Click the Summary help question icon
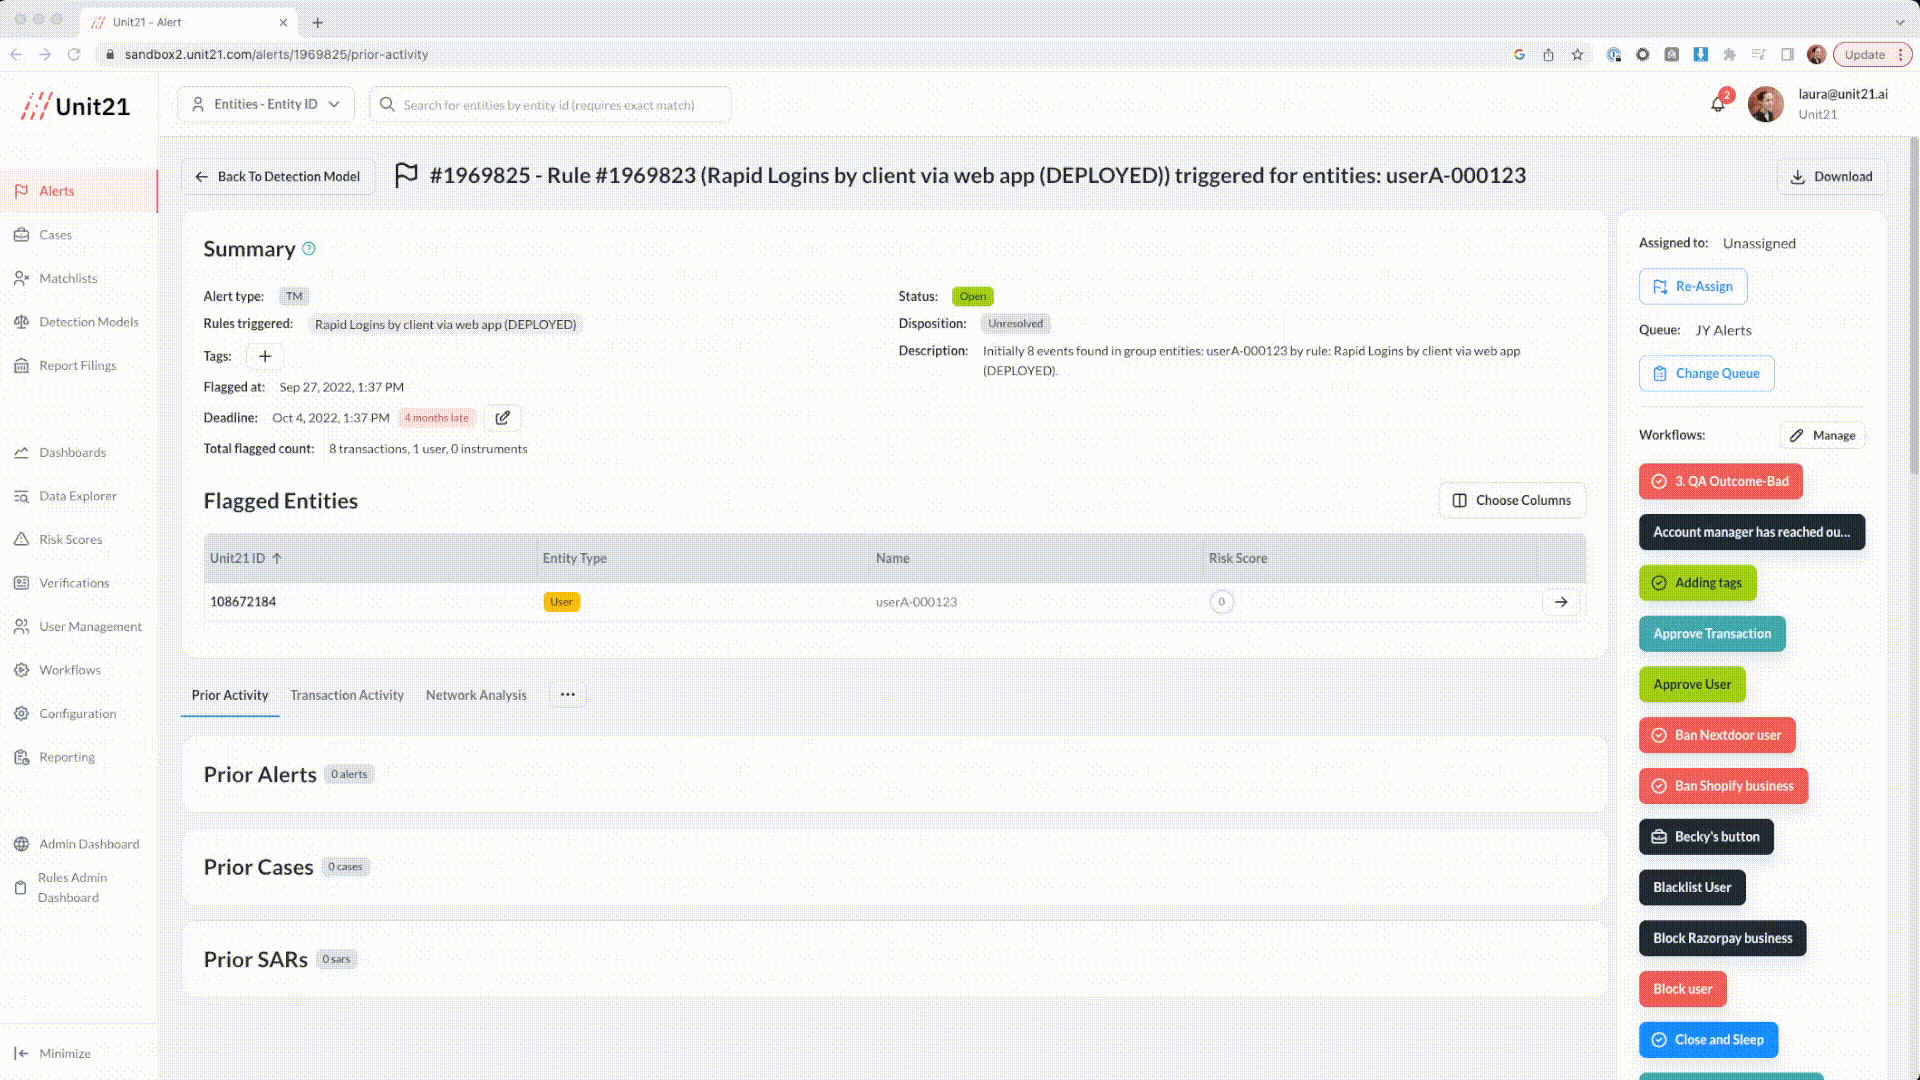This screenshot has height=1080, width=1920. (309, 249)
